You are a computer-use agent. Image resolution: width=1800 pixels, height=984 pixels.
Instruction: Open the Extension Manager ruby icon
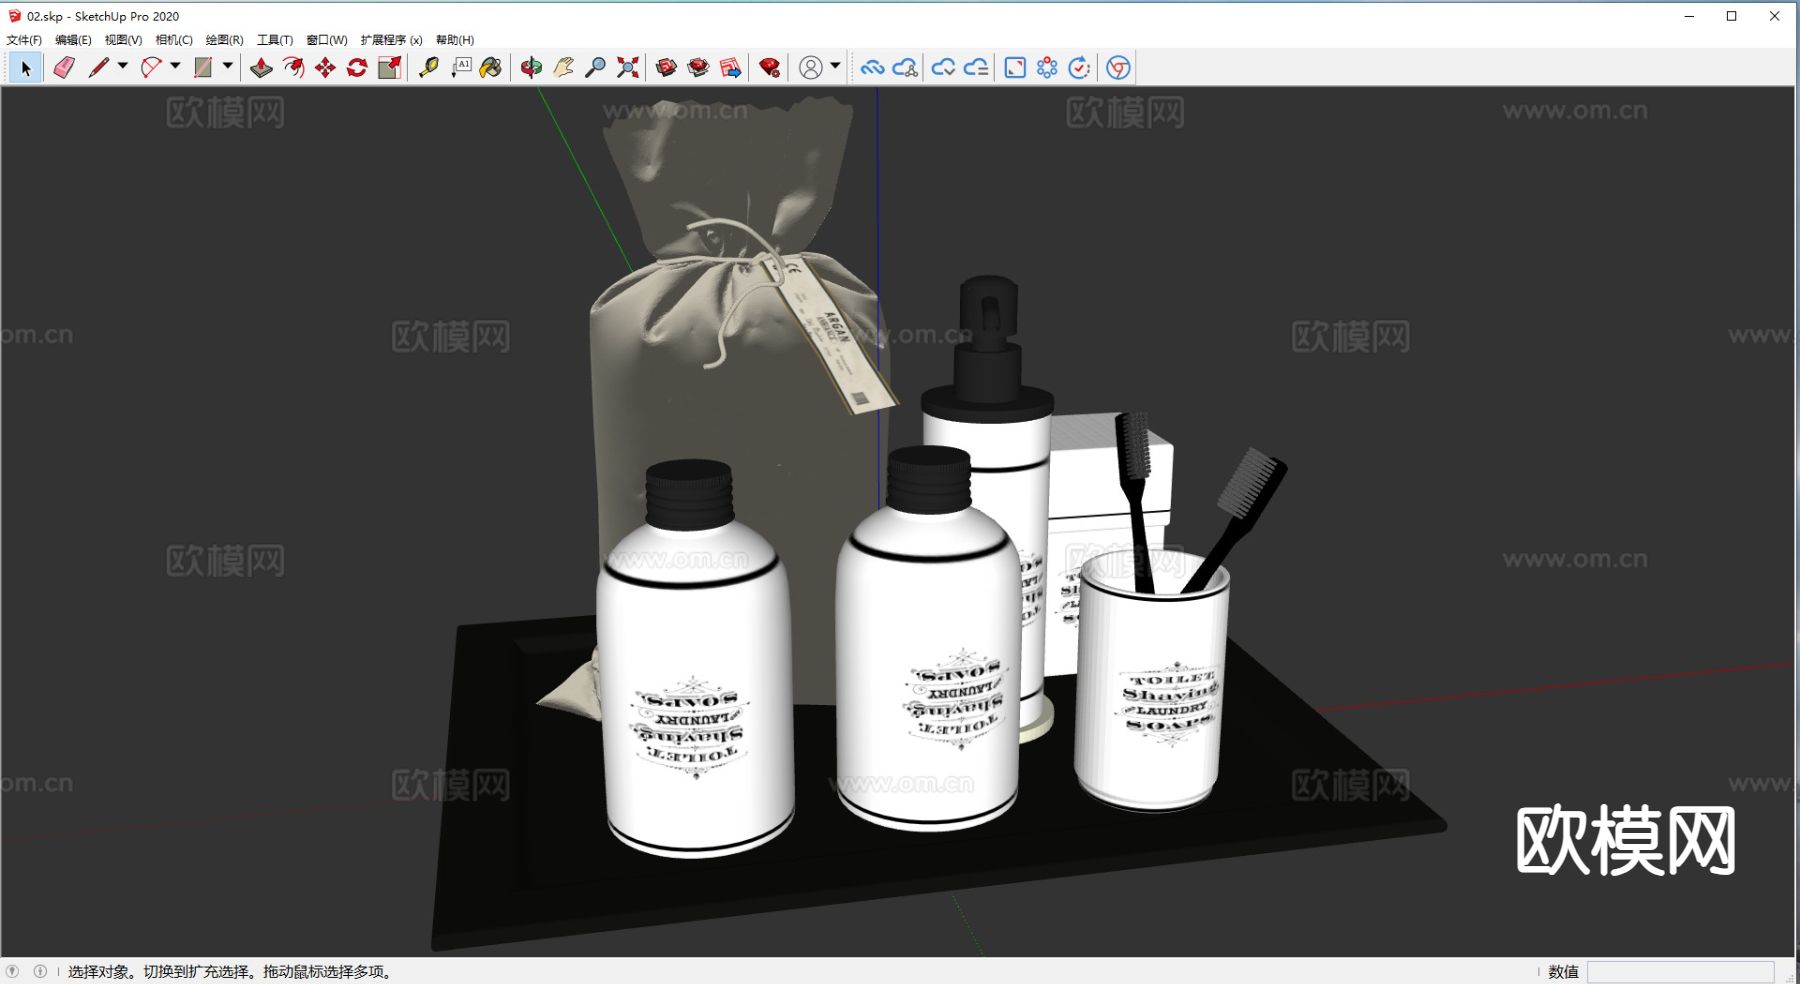point(769,68)
